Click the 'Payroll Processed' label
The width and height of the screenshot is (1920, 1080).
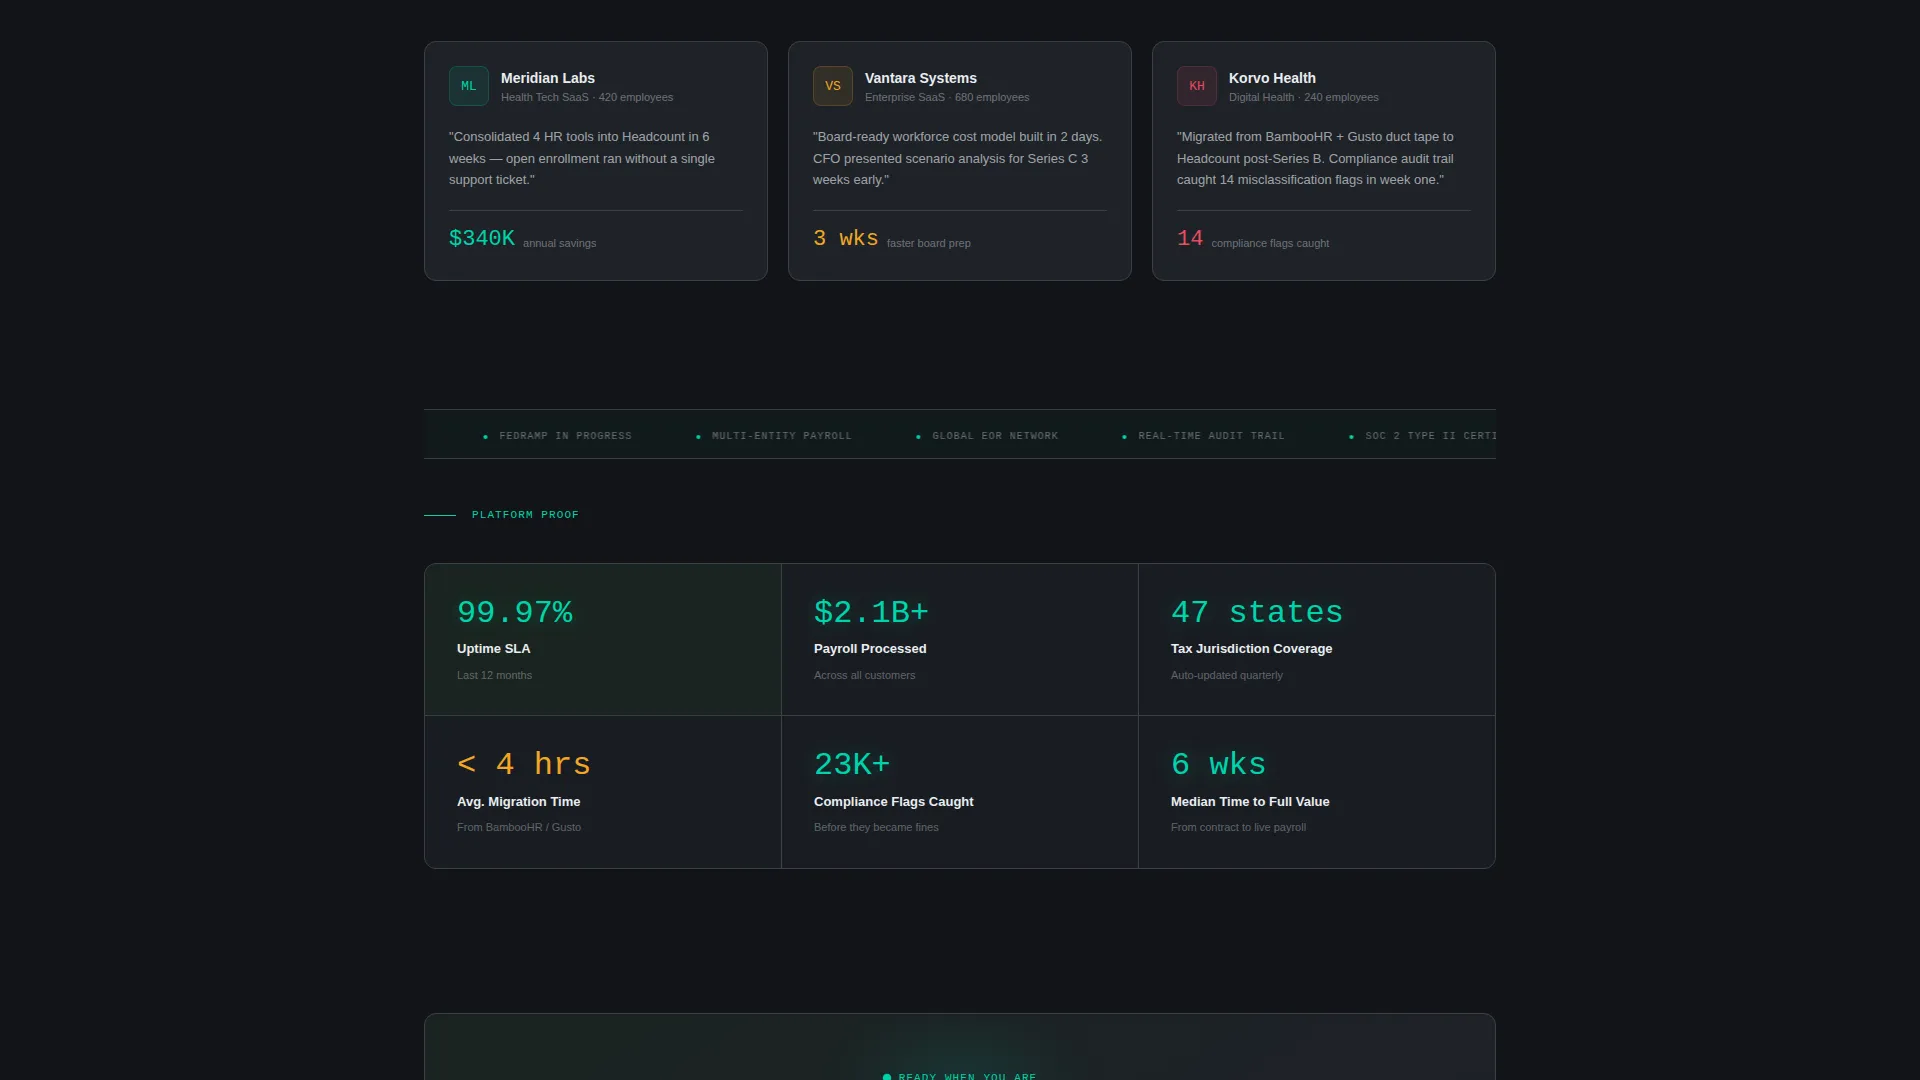click(870, 649)
